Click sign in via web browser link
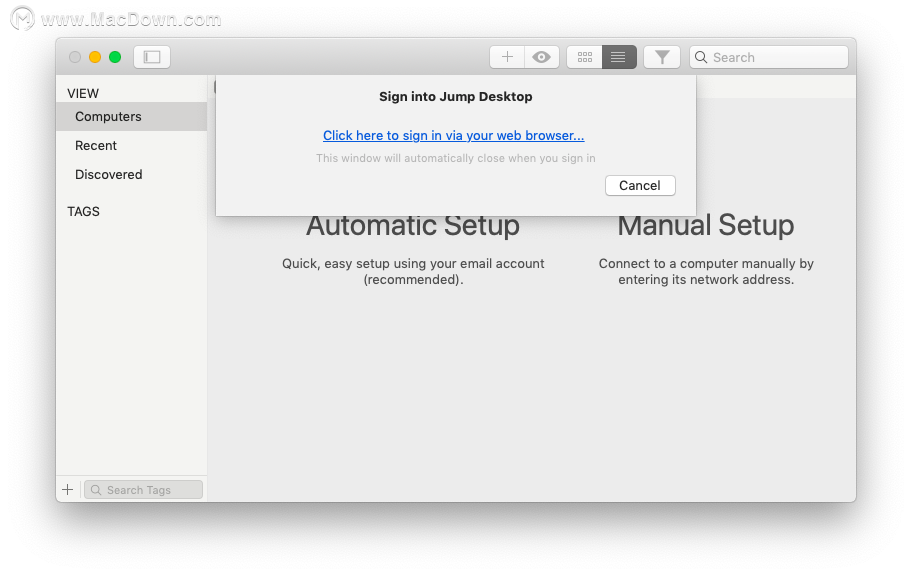This screenshot has width=912, height=576. click(454, 136)
